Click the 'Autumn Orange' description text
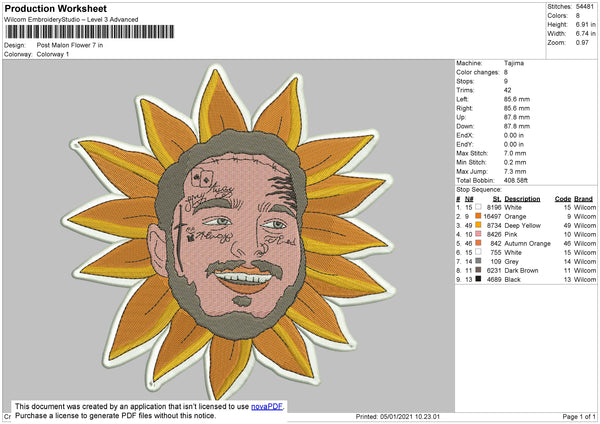This screenshot has width=600, height=424. [x=528, y=243]
